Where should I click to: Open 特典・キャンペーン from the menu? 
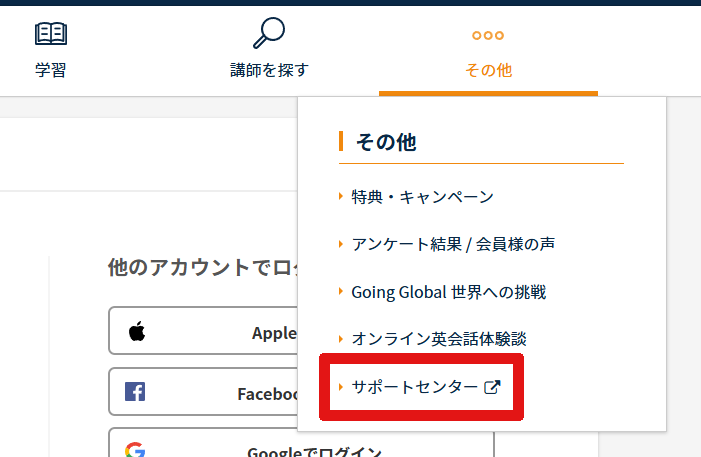tap(422, 197)
